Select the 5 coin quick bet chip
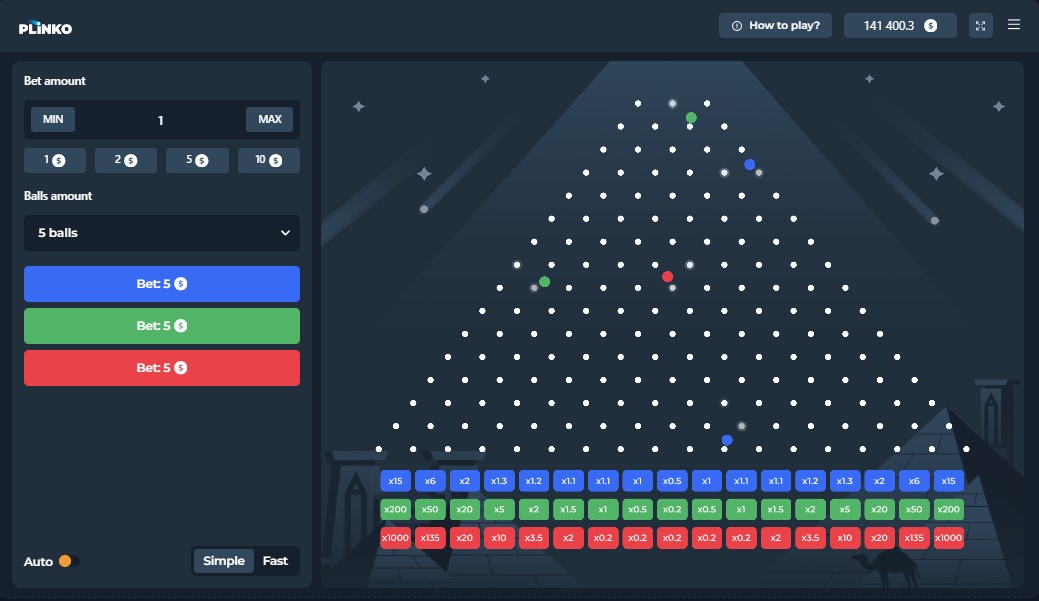This screenshot has height=601, width=1039. 197,160
